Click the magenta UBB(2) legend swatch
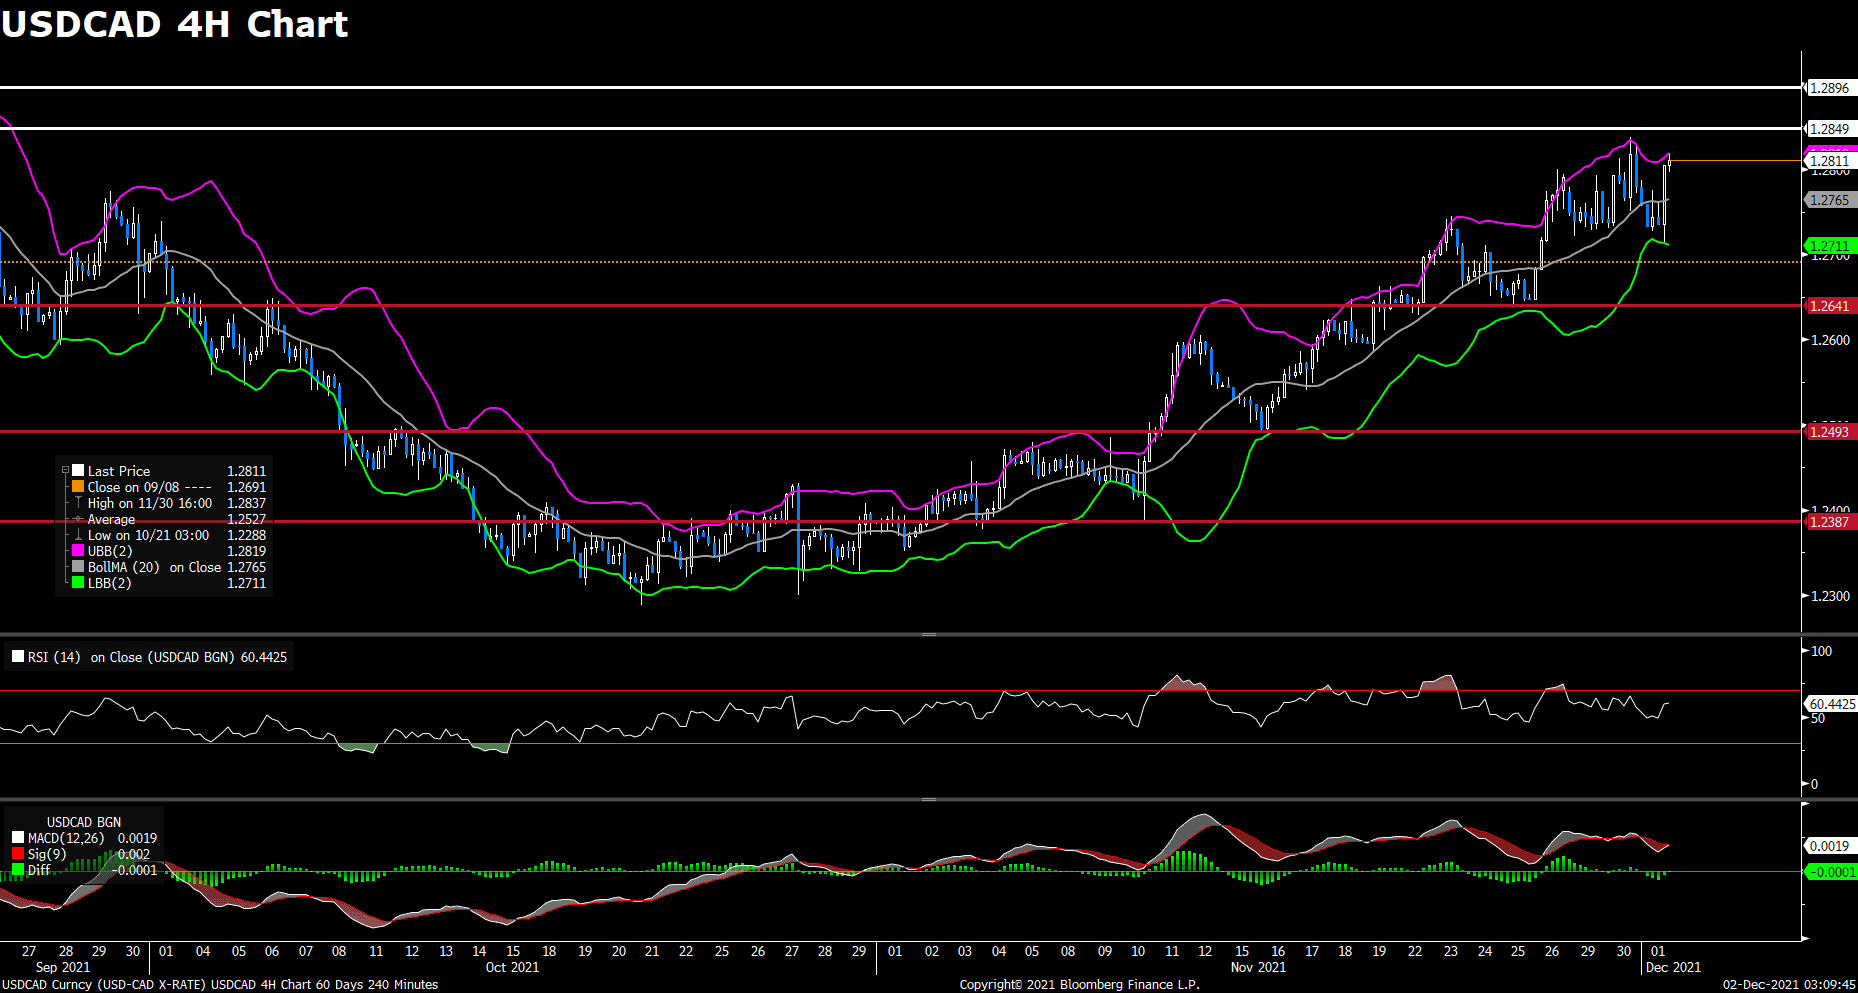 78,551
